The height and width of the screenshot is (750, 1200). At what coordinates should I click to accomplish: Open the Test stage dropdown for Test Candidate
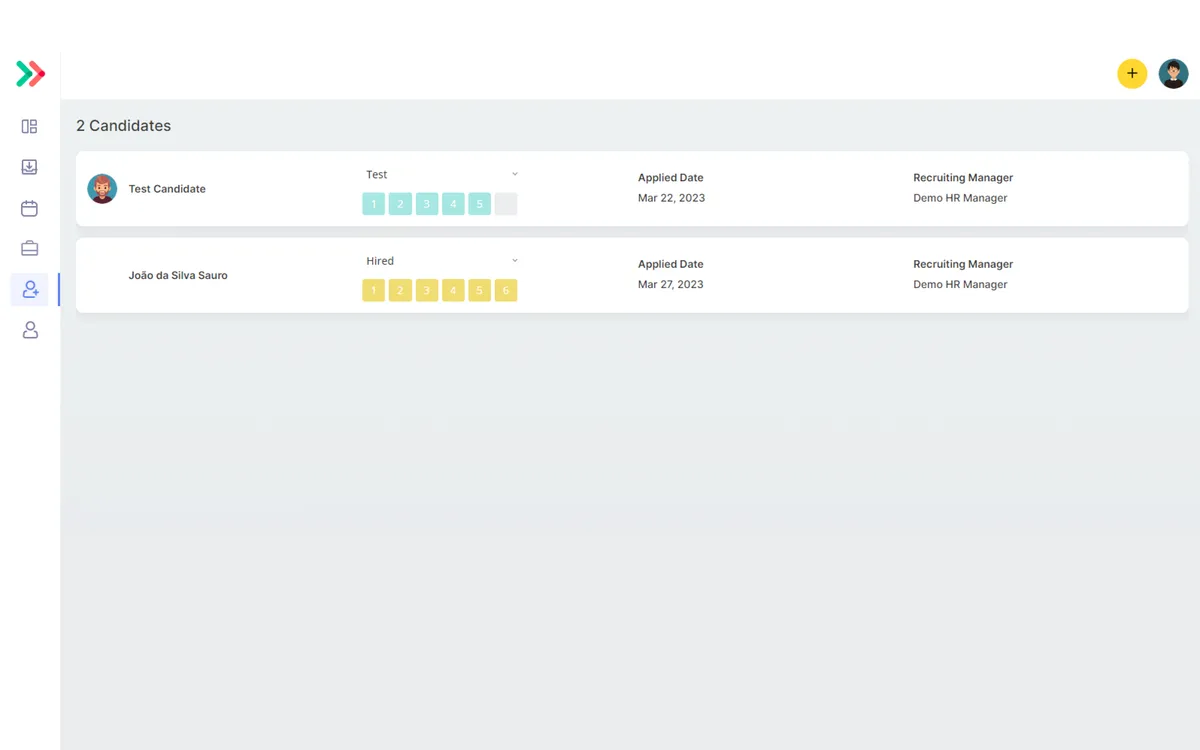(442, 175)
